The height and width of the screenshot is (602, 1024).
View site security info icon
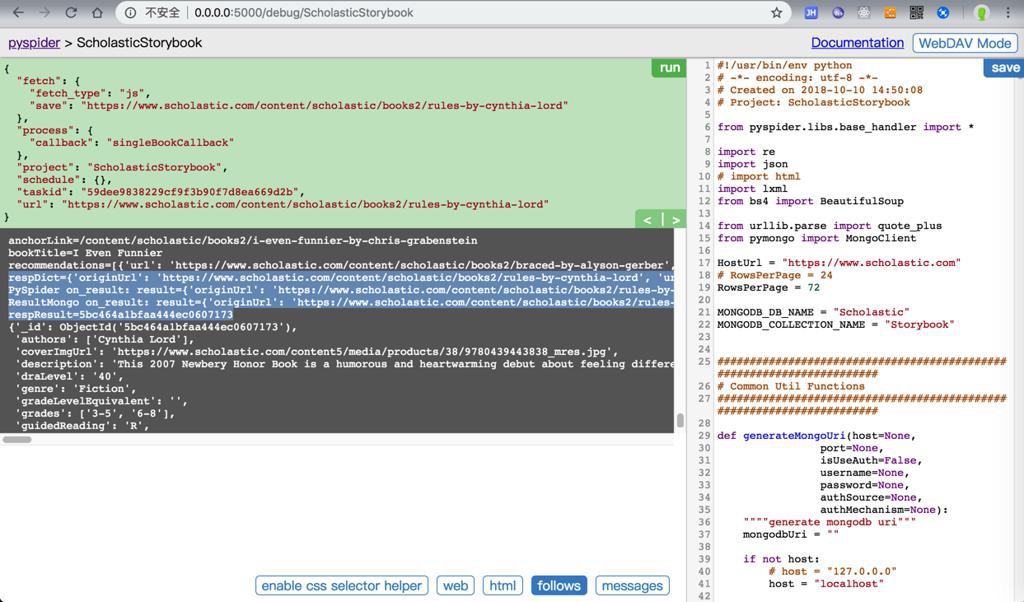click(131, 12)
